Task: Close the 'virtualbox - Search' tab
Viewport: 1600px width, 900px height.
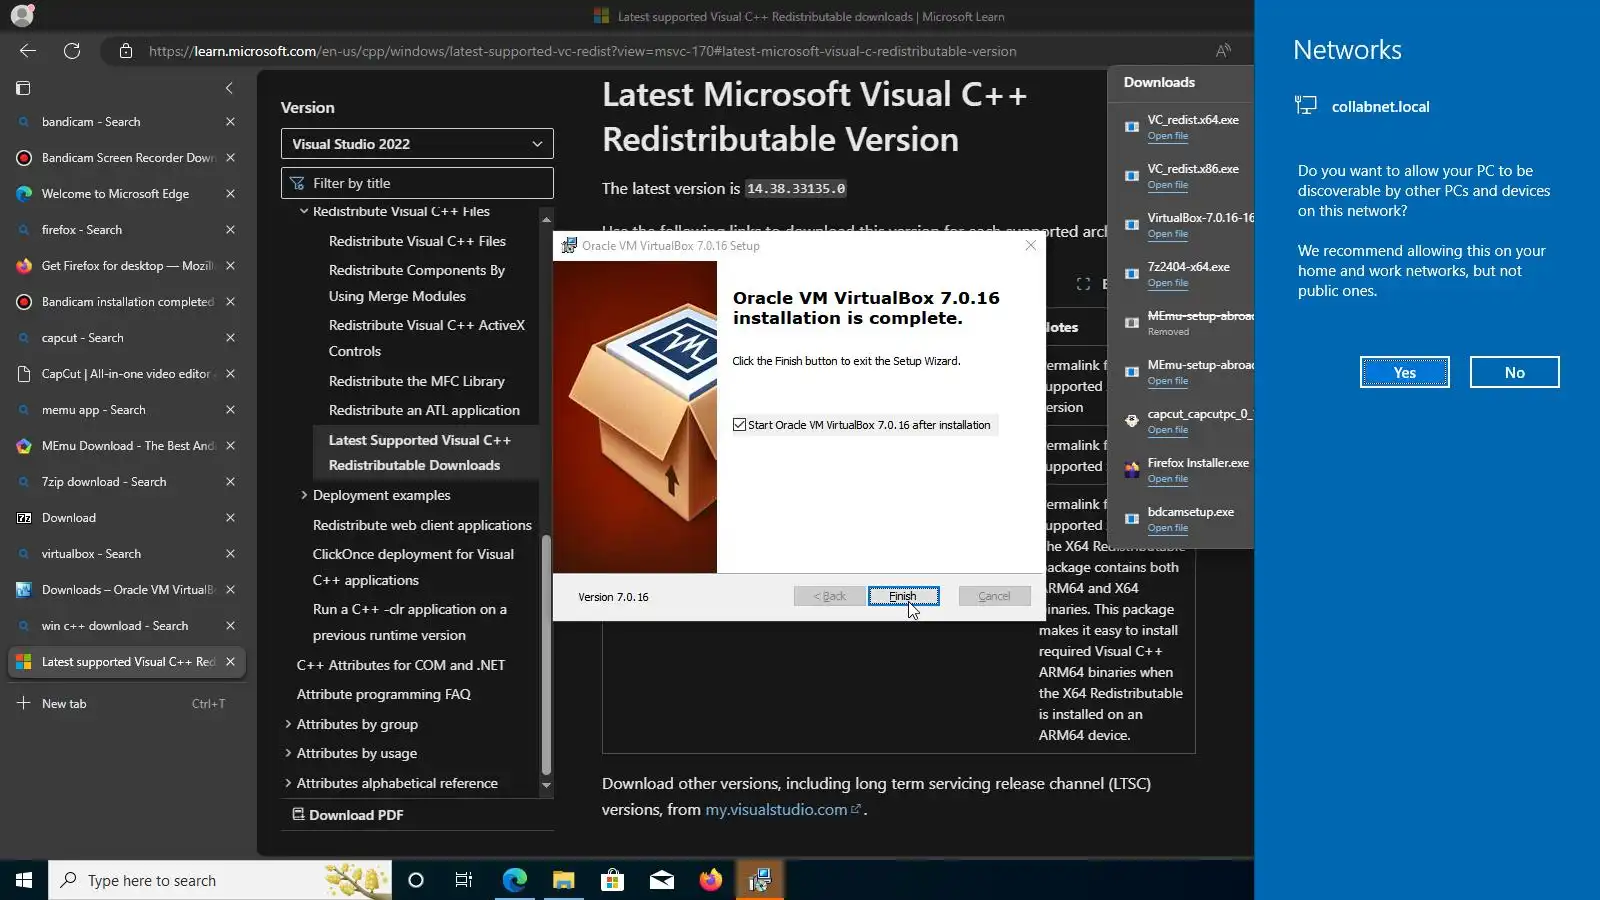Action: point(230,554)
